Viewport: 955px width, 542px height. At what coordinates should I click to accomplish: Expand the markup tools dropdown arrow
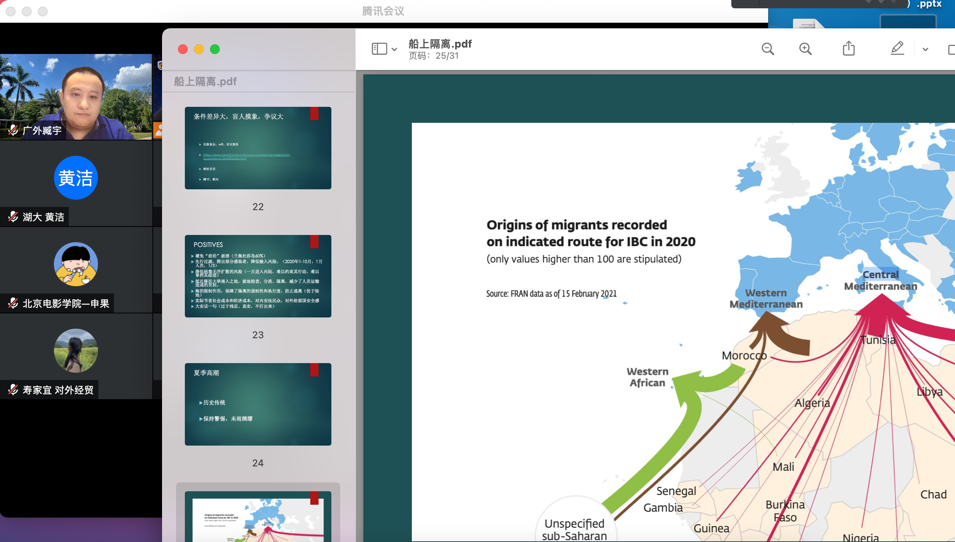925,50
